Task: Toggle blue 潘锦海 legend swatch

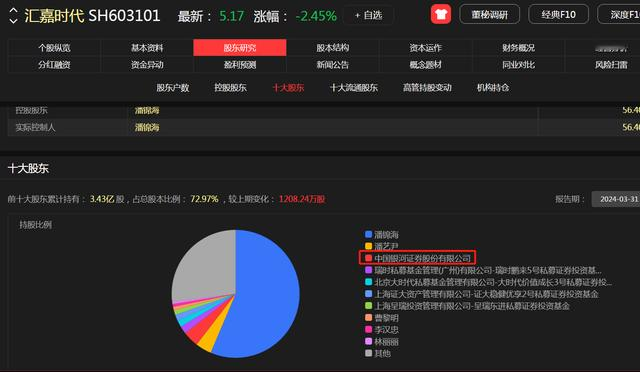Action: 369,234
